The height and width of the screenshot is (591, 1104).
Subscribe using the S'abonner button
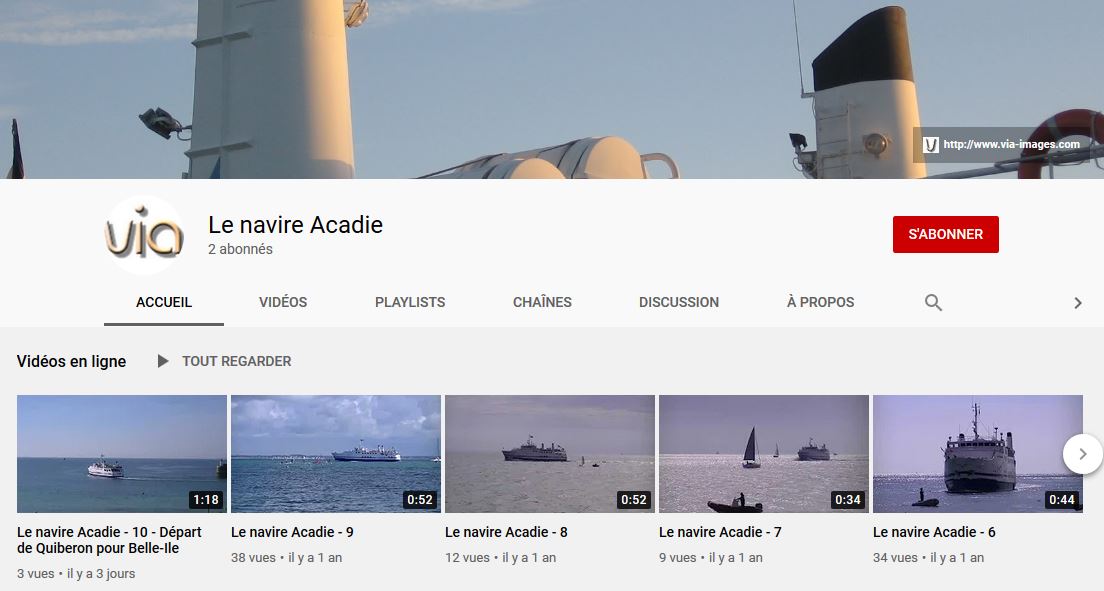pos(946,235)
